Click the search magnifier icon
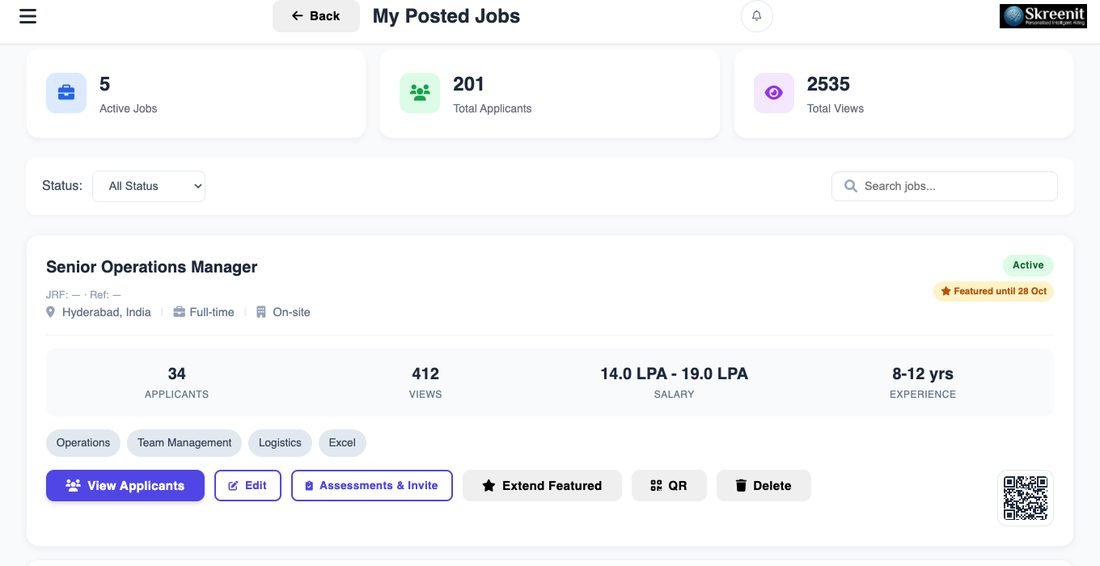The image size is (1100, 566). click(x=850, y=186)
